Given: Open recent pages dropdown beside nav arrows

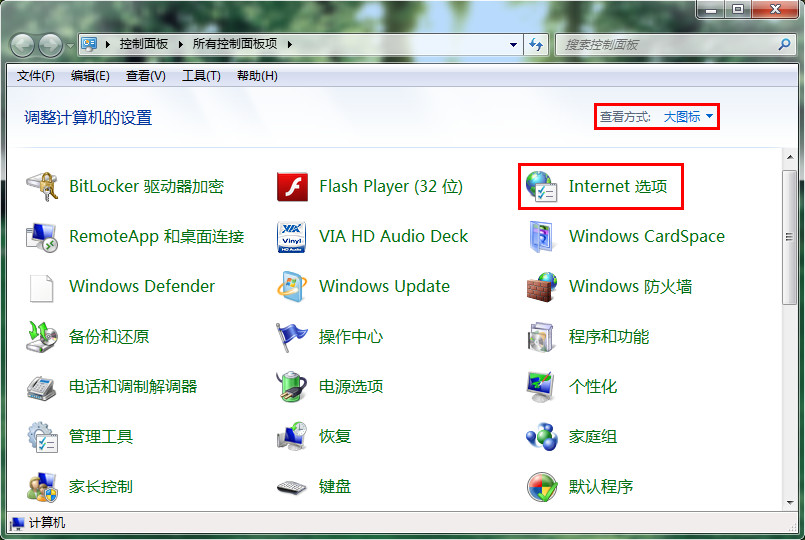Looking at the screenshot, I should [x=70, y=45].
